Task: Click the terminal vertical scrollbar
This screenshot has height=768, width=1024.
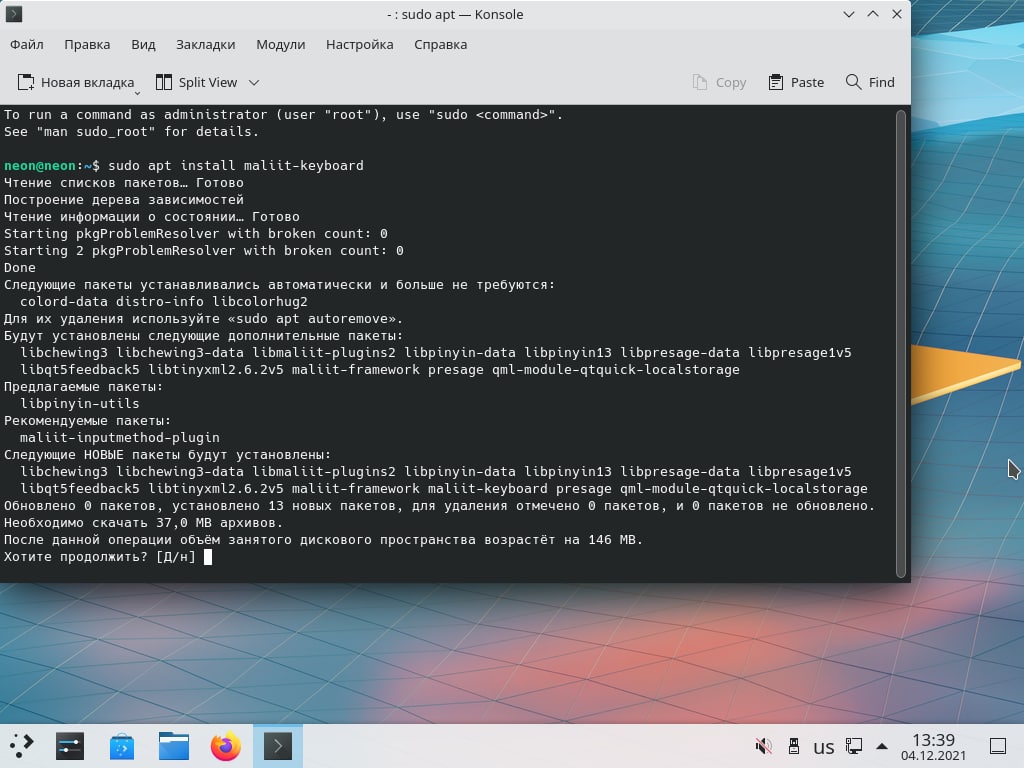Action: (901, 344)
